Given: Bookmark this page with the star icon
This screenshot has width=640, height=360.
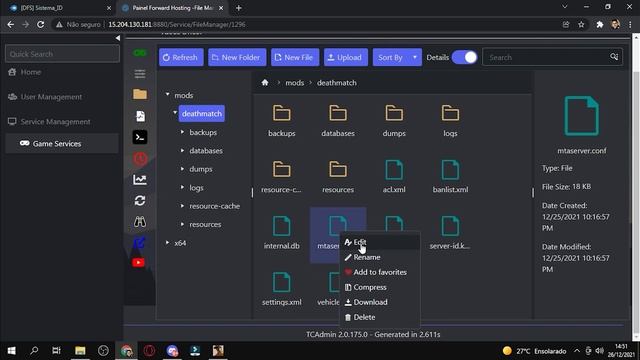Looking at the screenshot, I should pyautogui.click(x=581, y=24).
